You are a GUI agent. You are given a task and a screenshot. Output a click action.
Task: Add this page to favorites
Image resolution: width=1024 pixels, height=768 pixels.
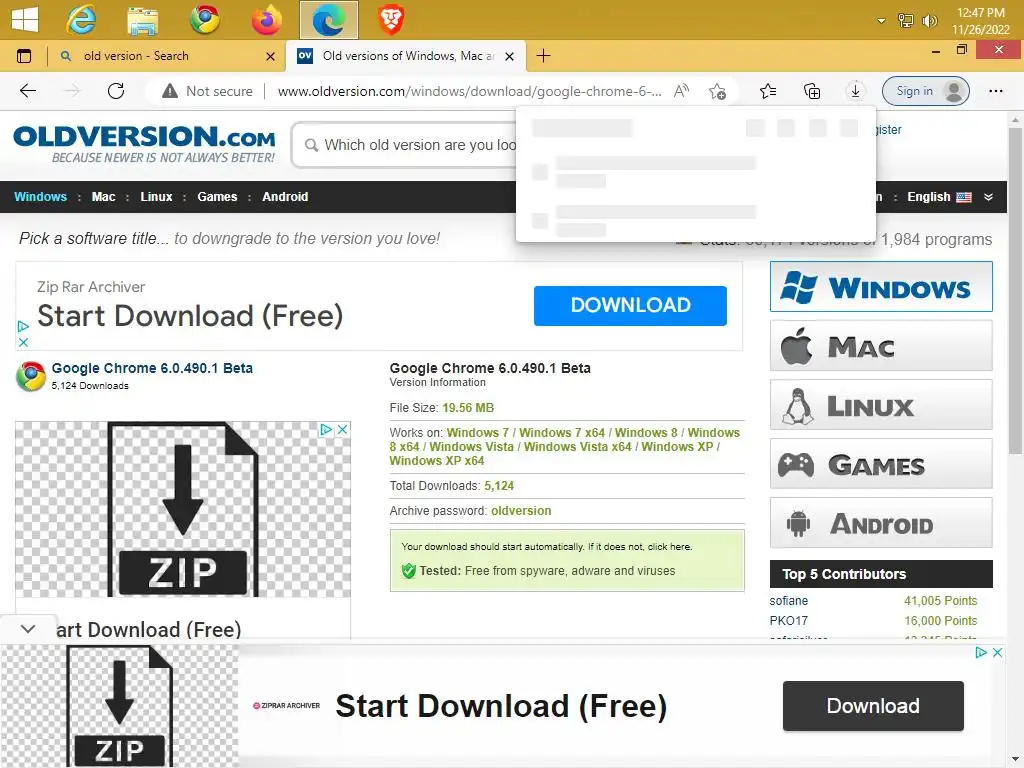pyautogui.click(x=717, y=91)
